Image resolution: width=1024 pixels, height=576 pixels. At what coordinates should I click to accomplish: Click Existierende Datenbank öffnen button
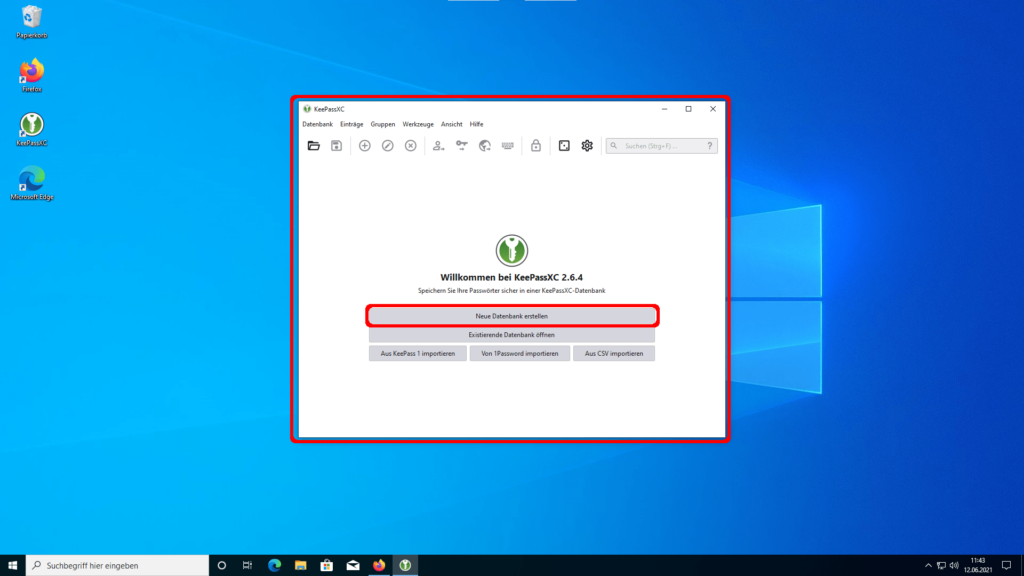(512, 335)
